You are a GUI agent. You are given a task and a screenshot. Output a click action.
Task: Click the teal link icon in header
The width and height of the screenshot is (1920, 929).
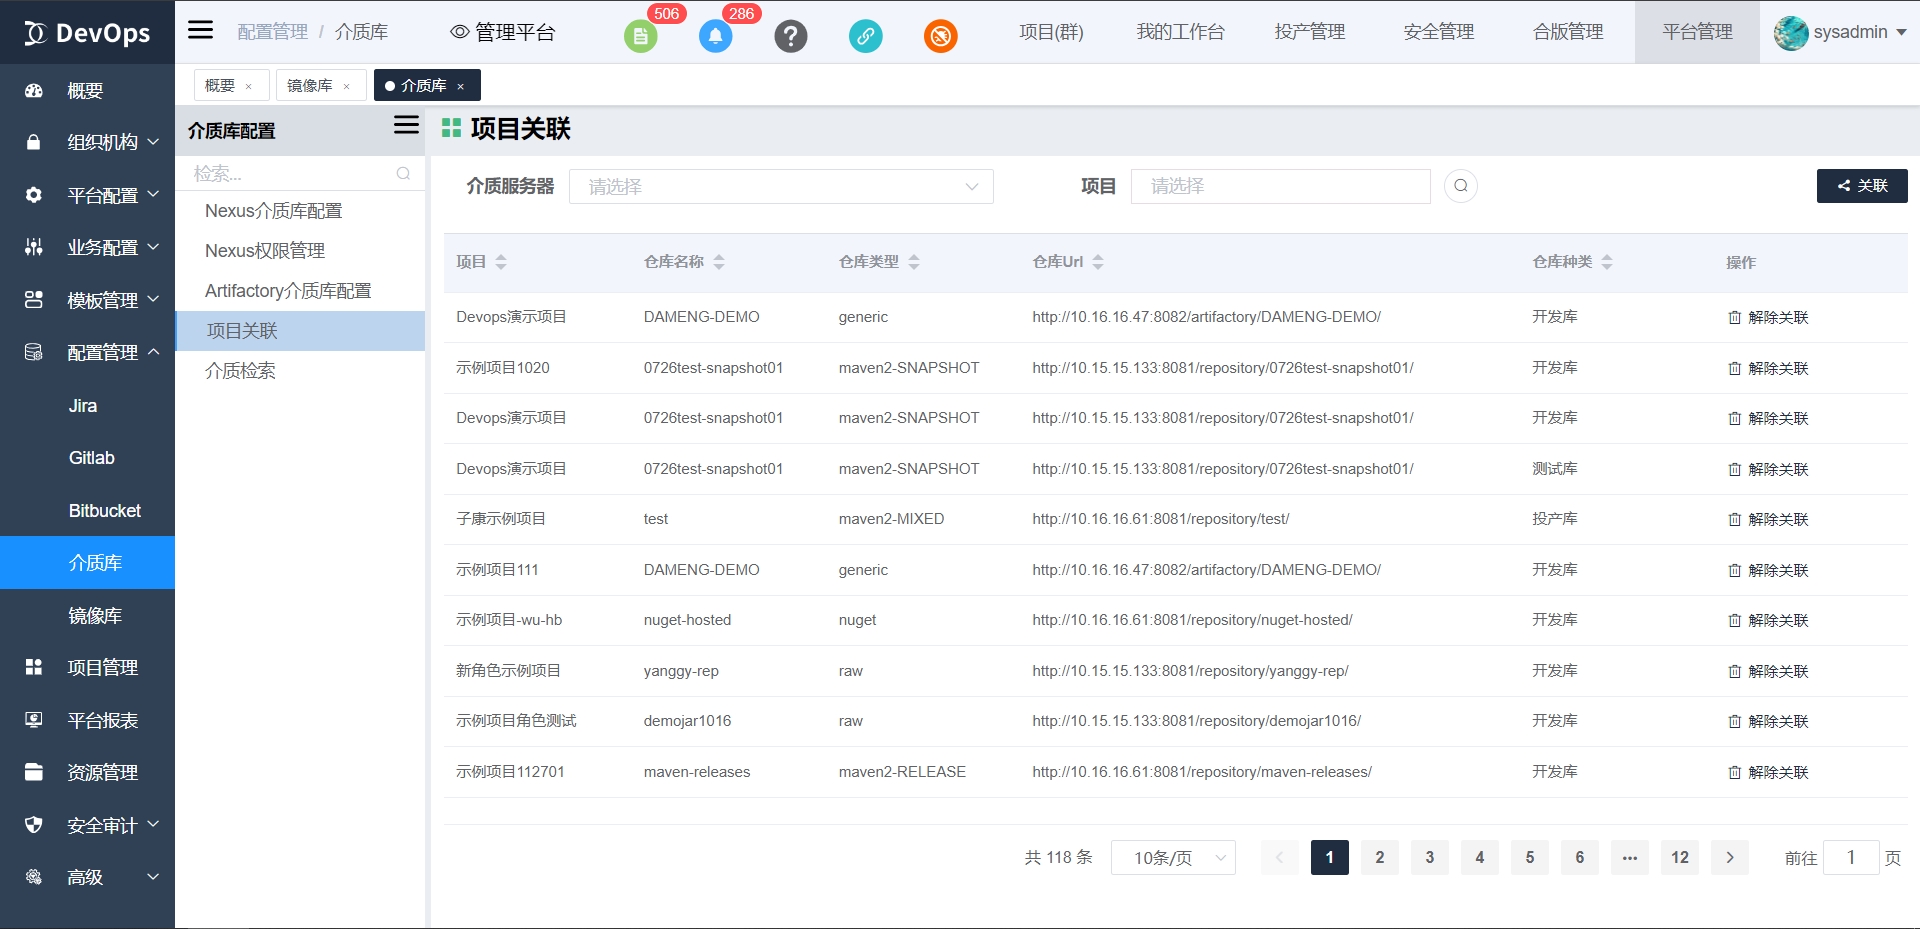pos(865,37)
